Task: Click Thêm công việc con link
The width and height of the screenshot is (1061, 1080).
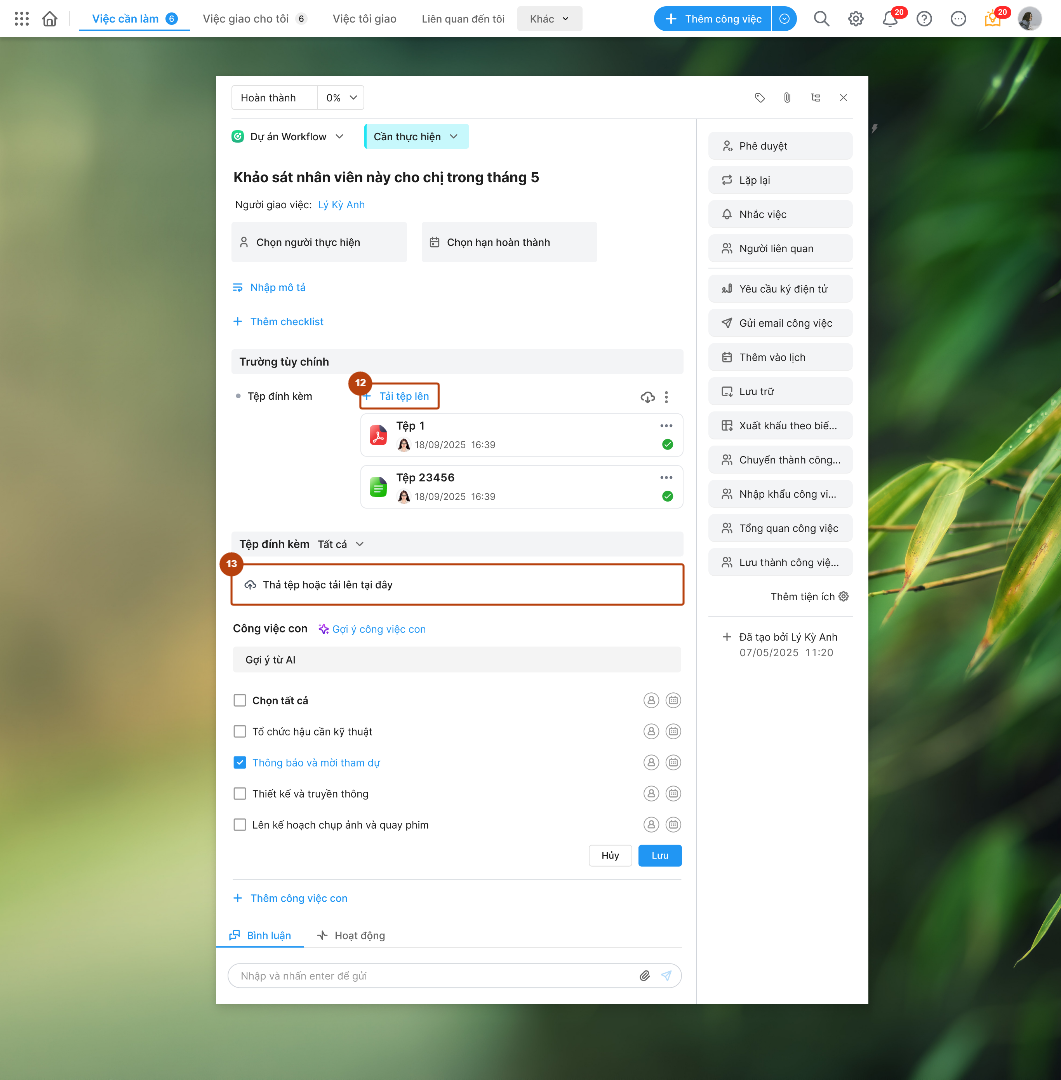Action: click(x=290, y=898)
